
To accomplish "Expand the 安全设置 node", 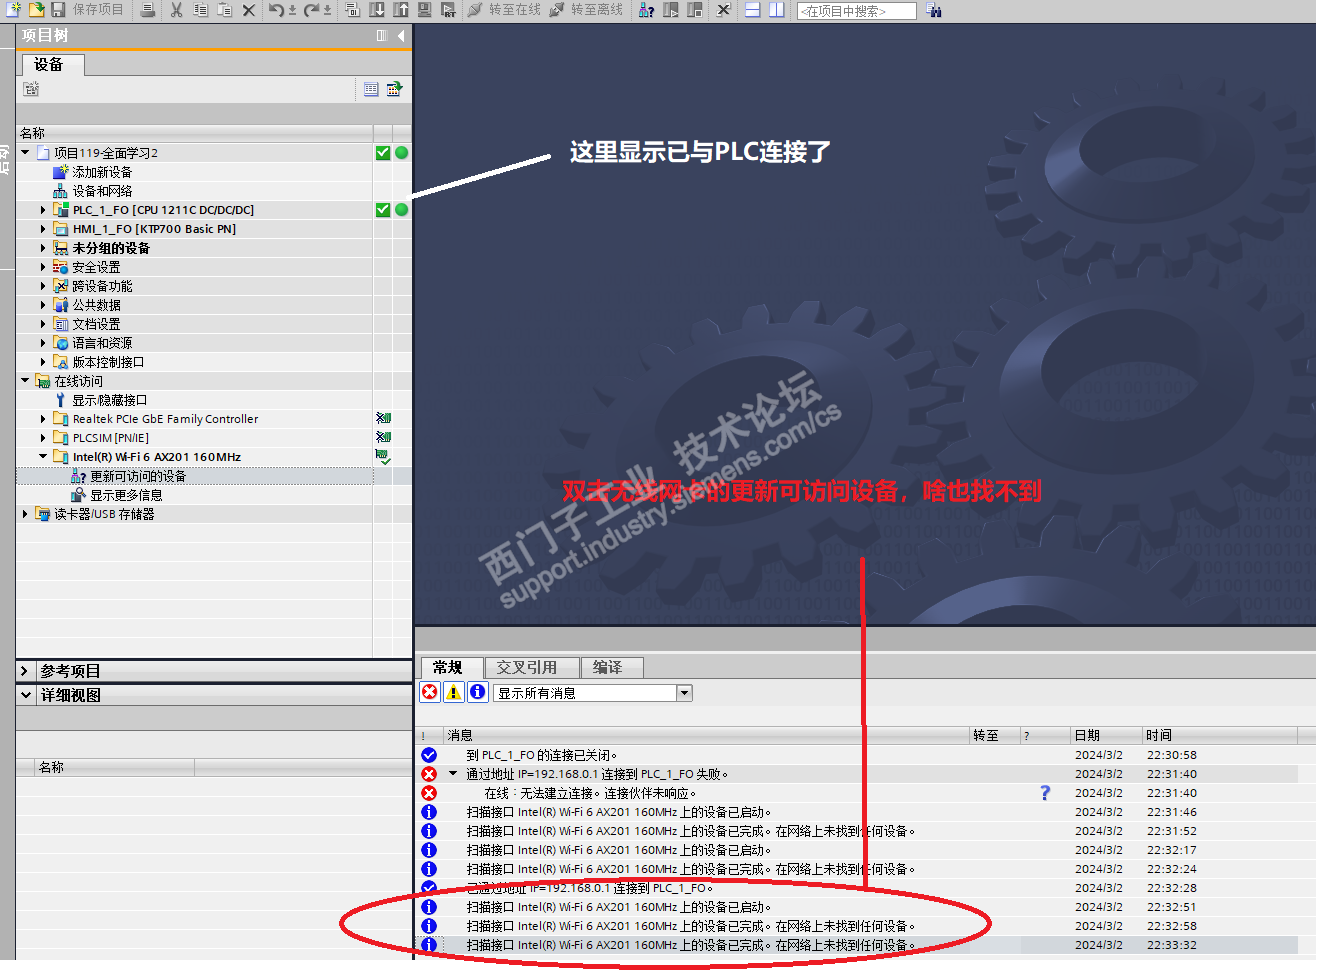I will pos(43,267).
